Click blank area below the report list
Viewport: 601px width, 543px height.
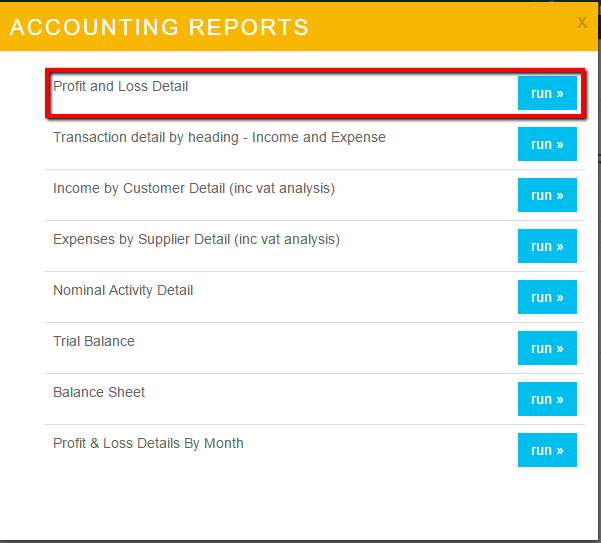pos(300,505)
